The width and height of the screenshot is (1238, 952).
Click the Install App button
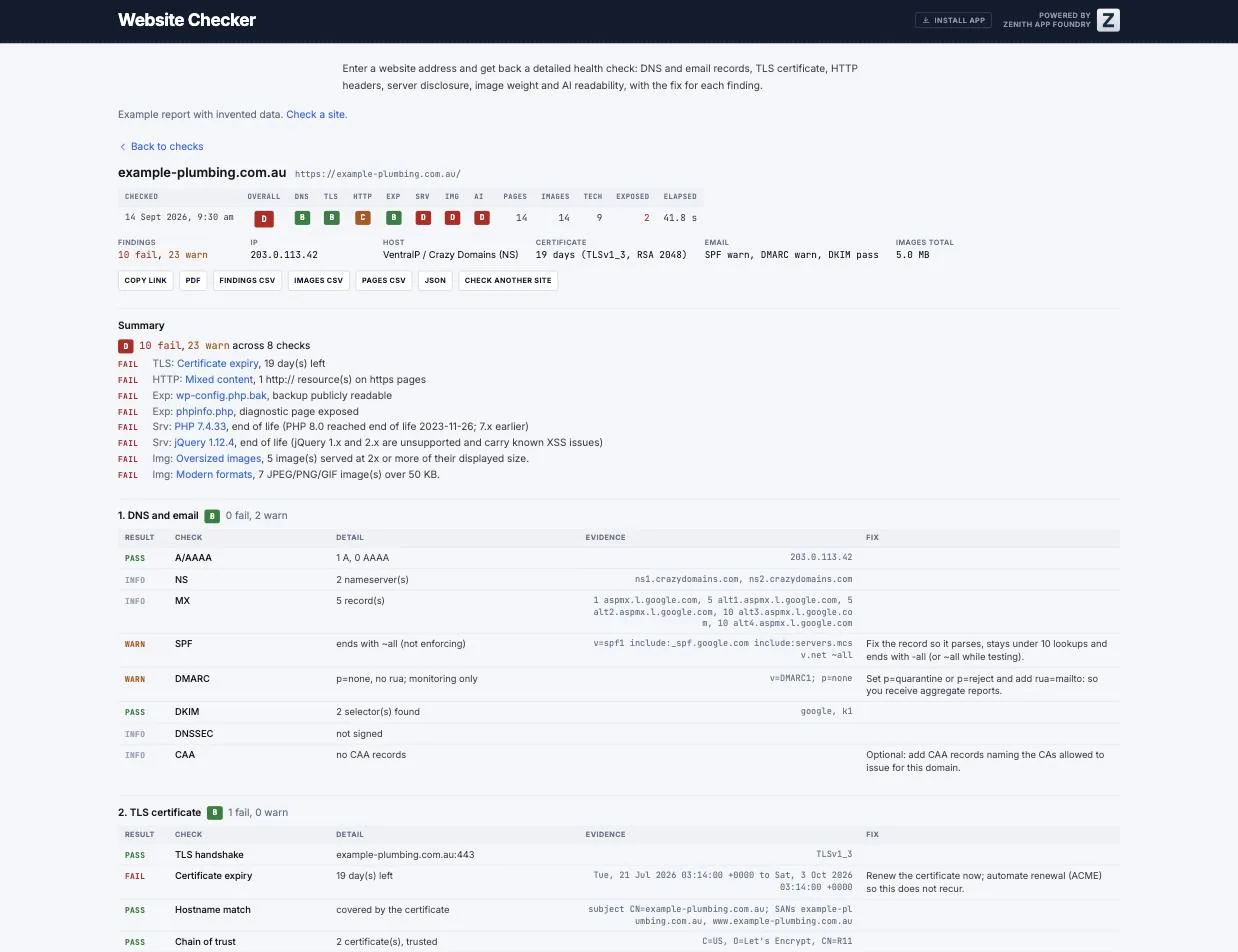point(953,20)
